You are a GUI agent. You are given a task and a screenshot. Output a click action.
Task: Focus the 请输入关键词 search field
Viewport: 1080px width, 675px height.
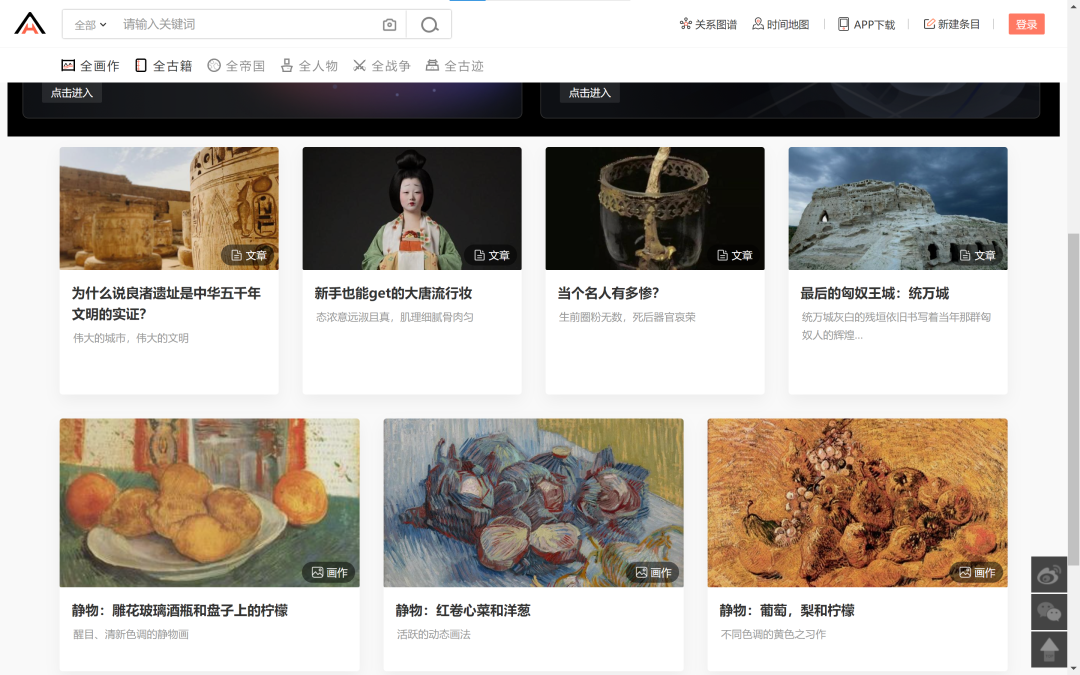click(x=247, y=24)
